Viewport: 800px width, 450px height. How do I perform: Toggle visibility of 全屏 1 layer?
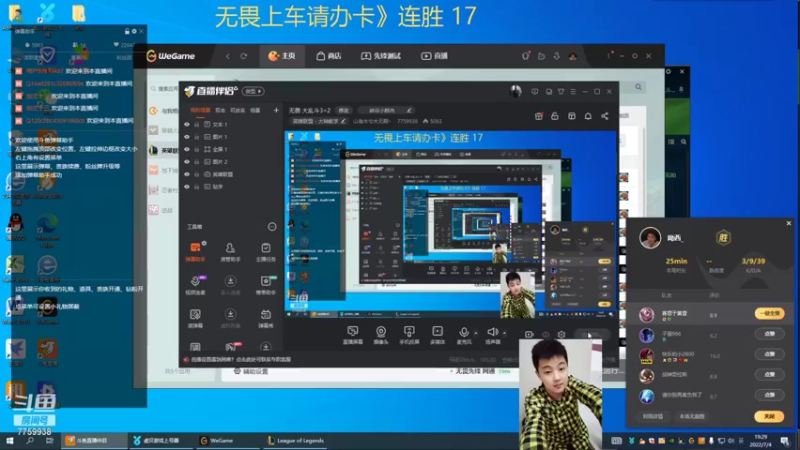click(187, 149)
